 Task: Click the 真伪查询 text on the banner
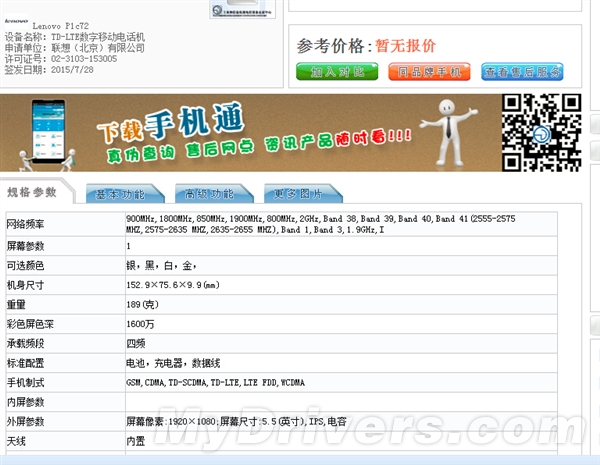click(x=140, y=153)
